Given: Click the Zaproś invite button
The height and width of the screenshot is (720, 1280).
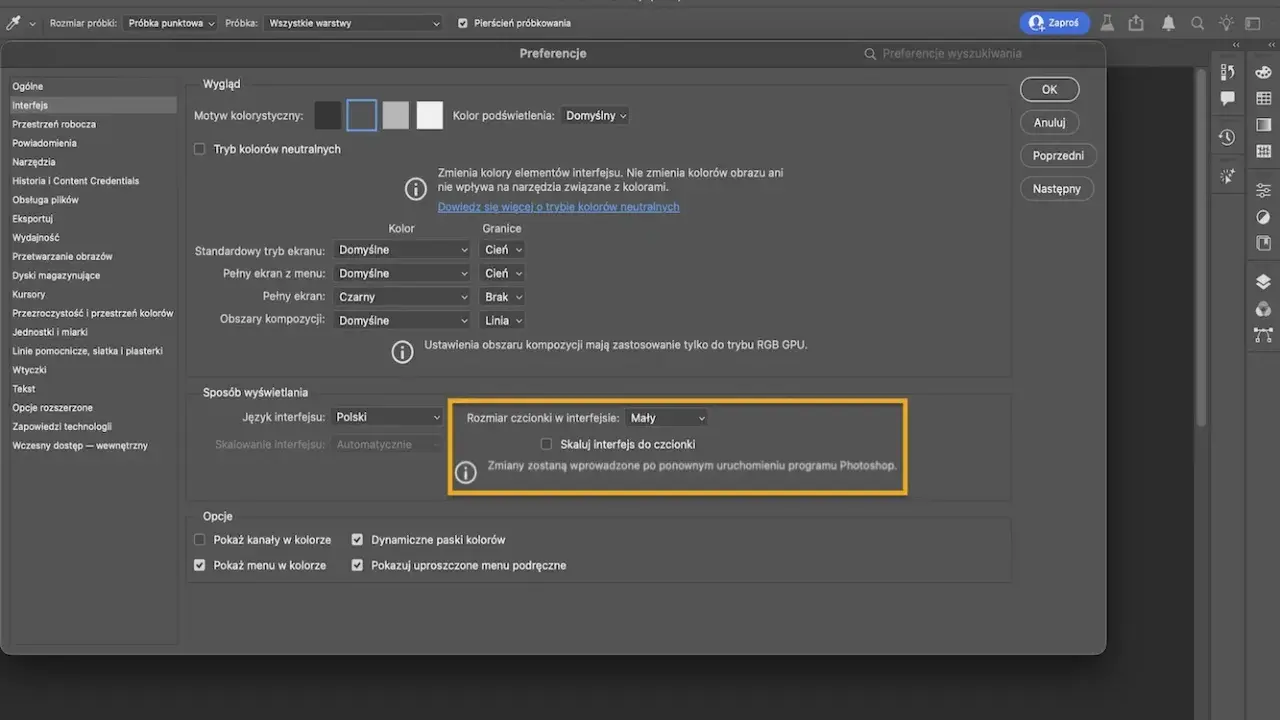Looking at the screenshot, I should [x=1055, y=22].
